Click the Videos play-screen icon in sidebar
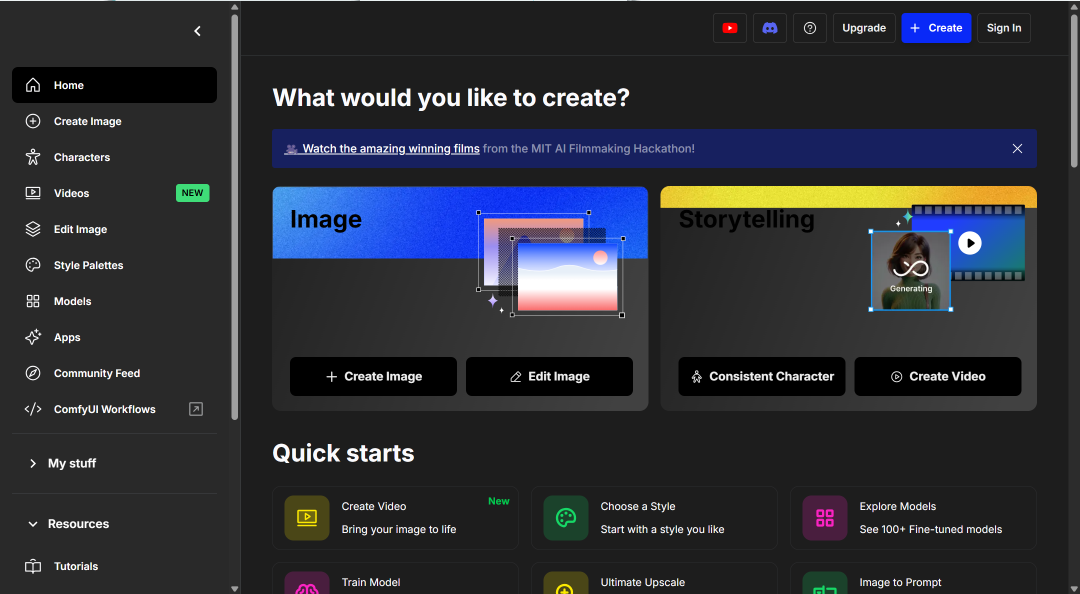This screenshot has width=1080, height=594. 33,193
